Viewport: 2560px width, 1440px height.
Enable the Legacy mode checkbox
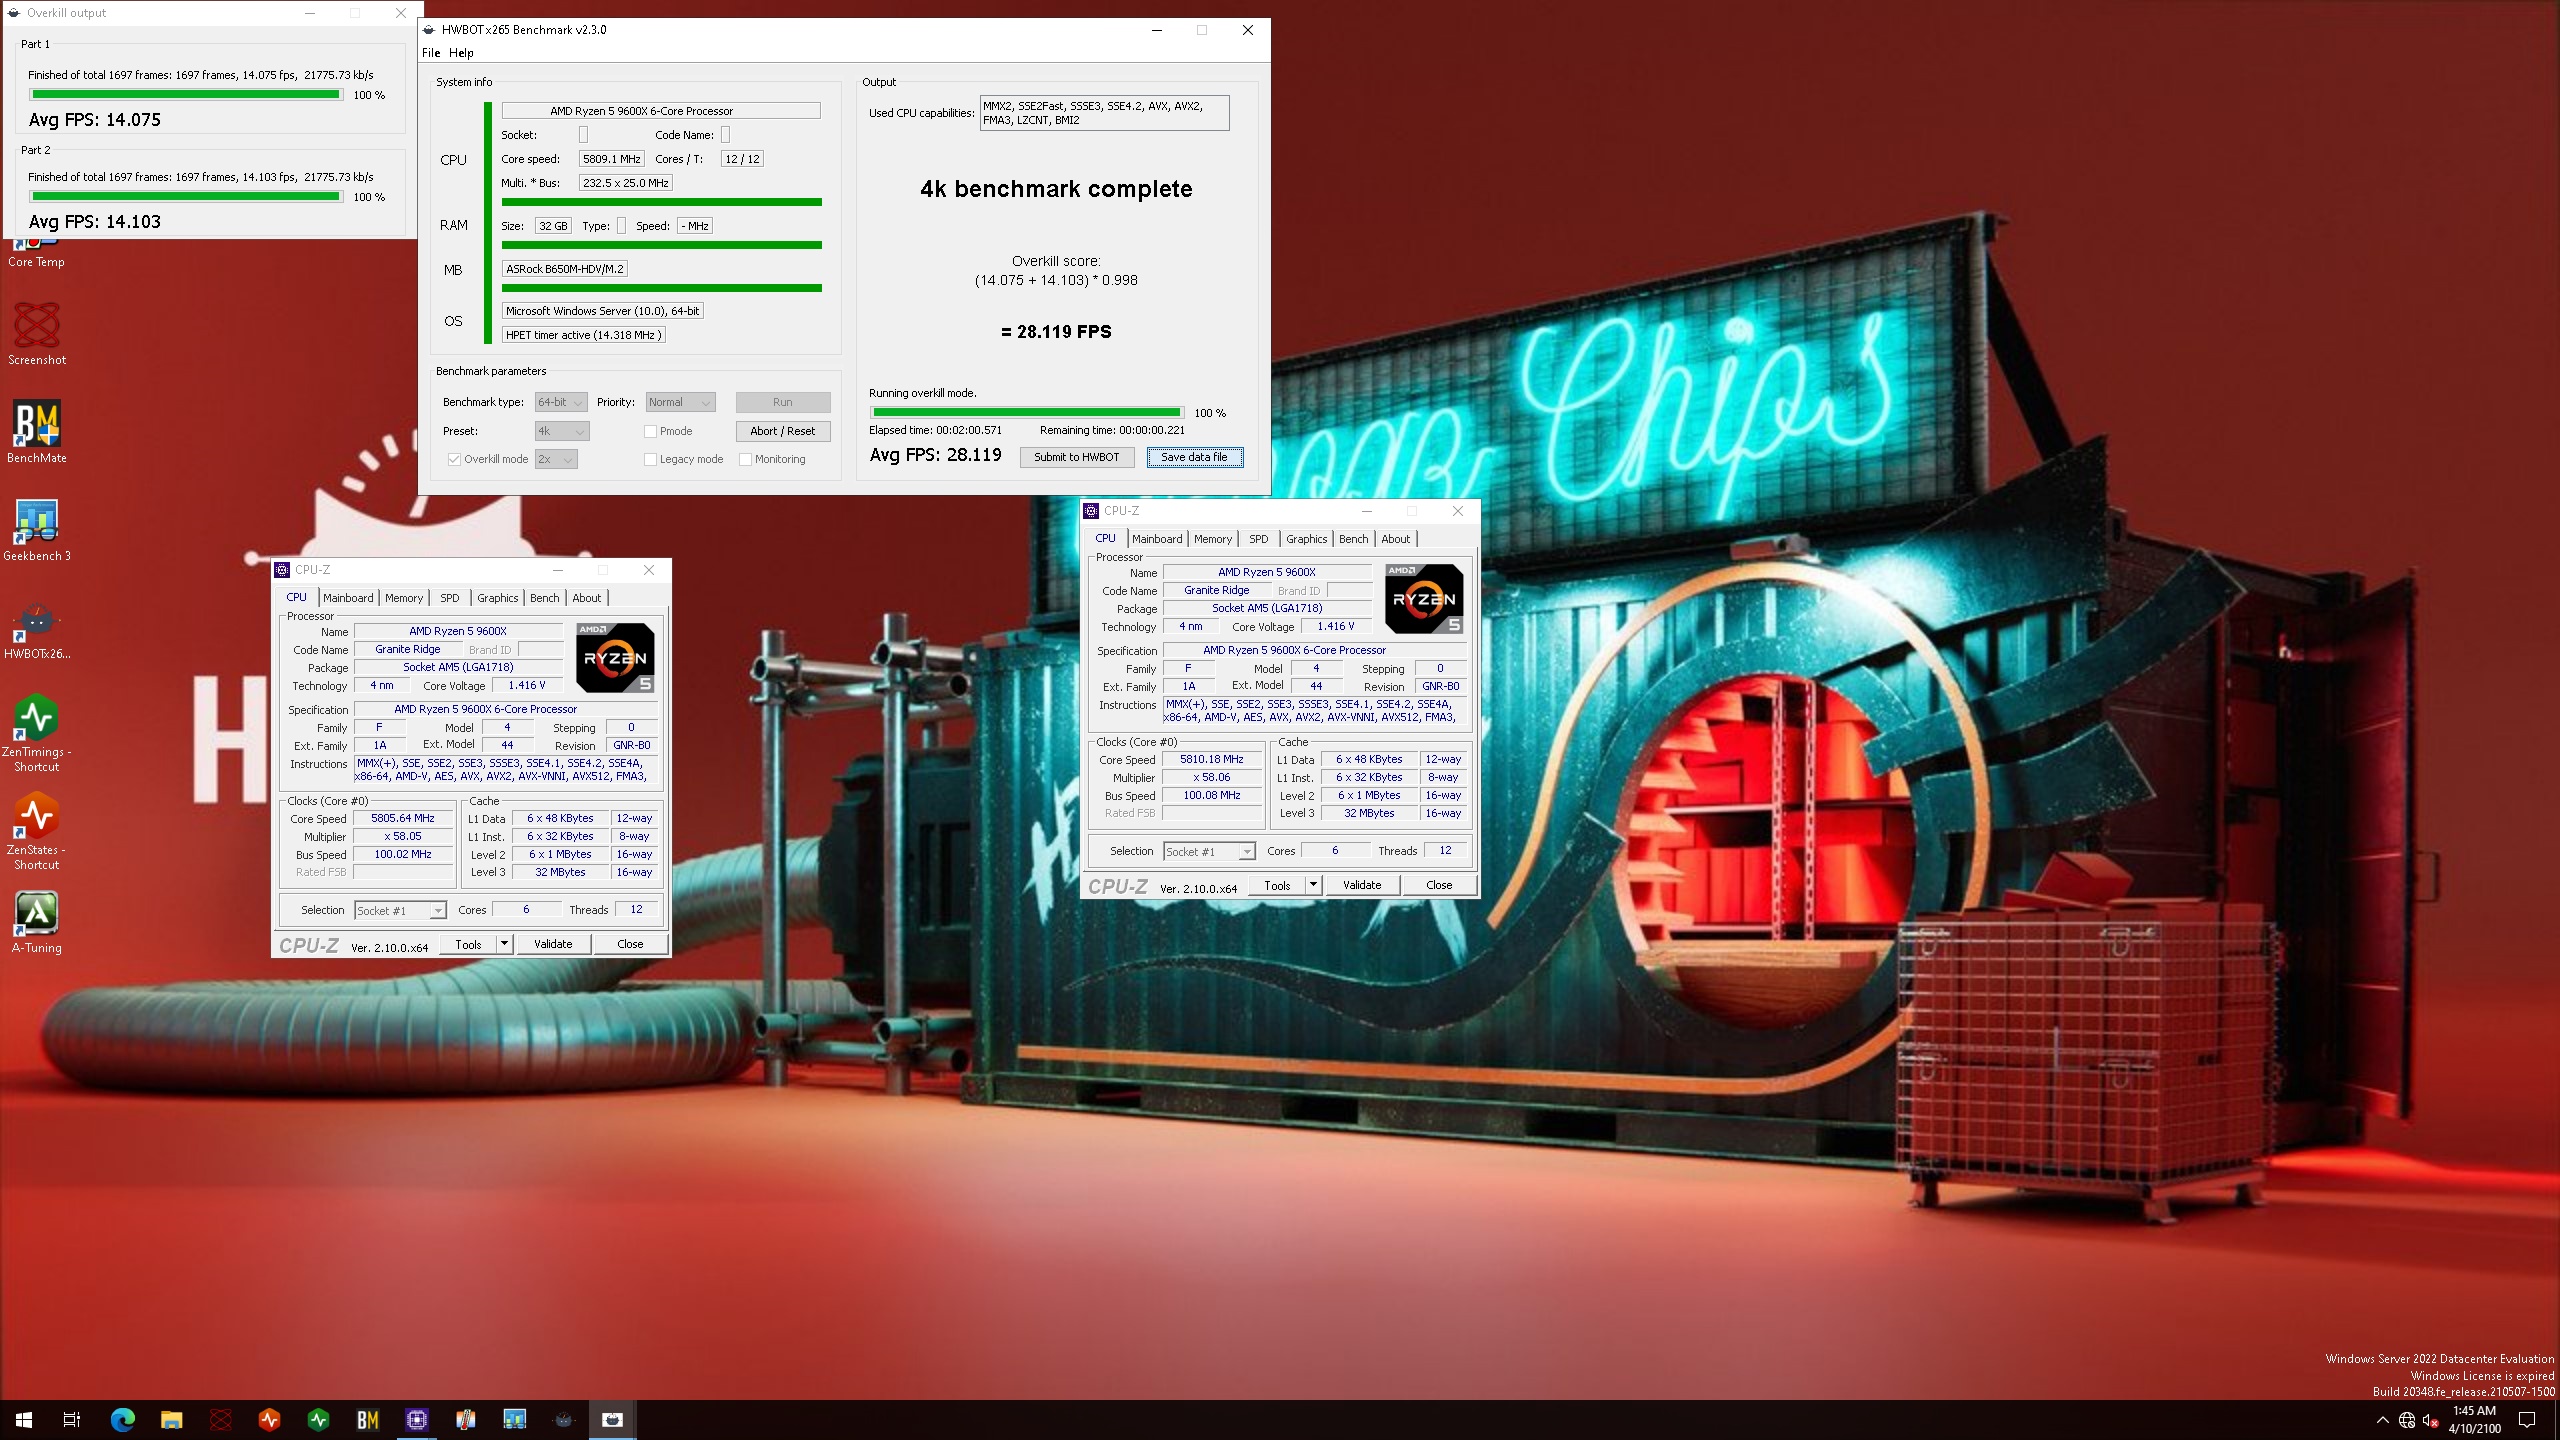tap(651, 459)
